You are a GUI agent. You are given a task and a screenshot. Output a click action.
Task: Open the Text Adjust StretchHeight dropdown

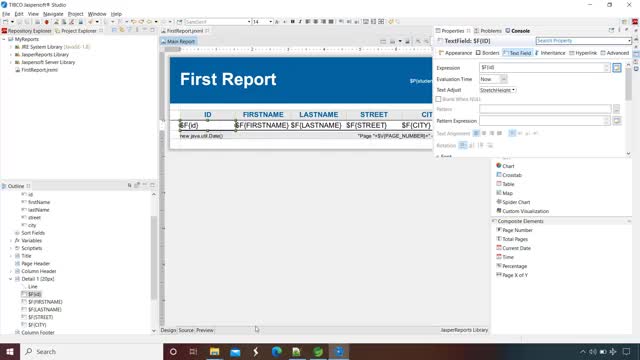click(498, 90)
